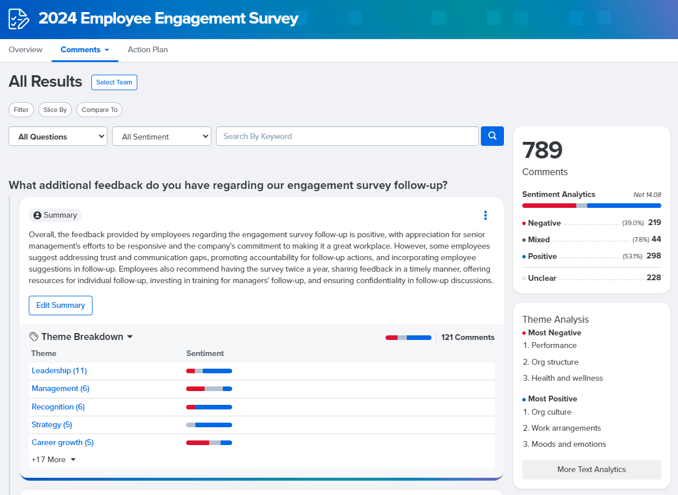Open the All Sentiment dropdown
Viewport: 678px width, 495px height.
tap(161, 136)
